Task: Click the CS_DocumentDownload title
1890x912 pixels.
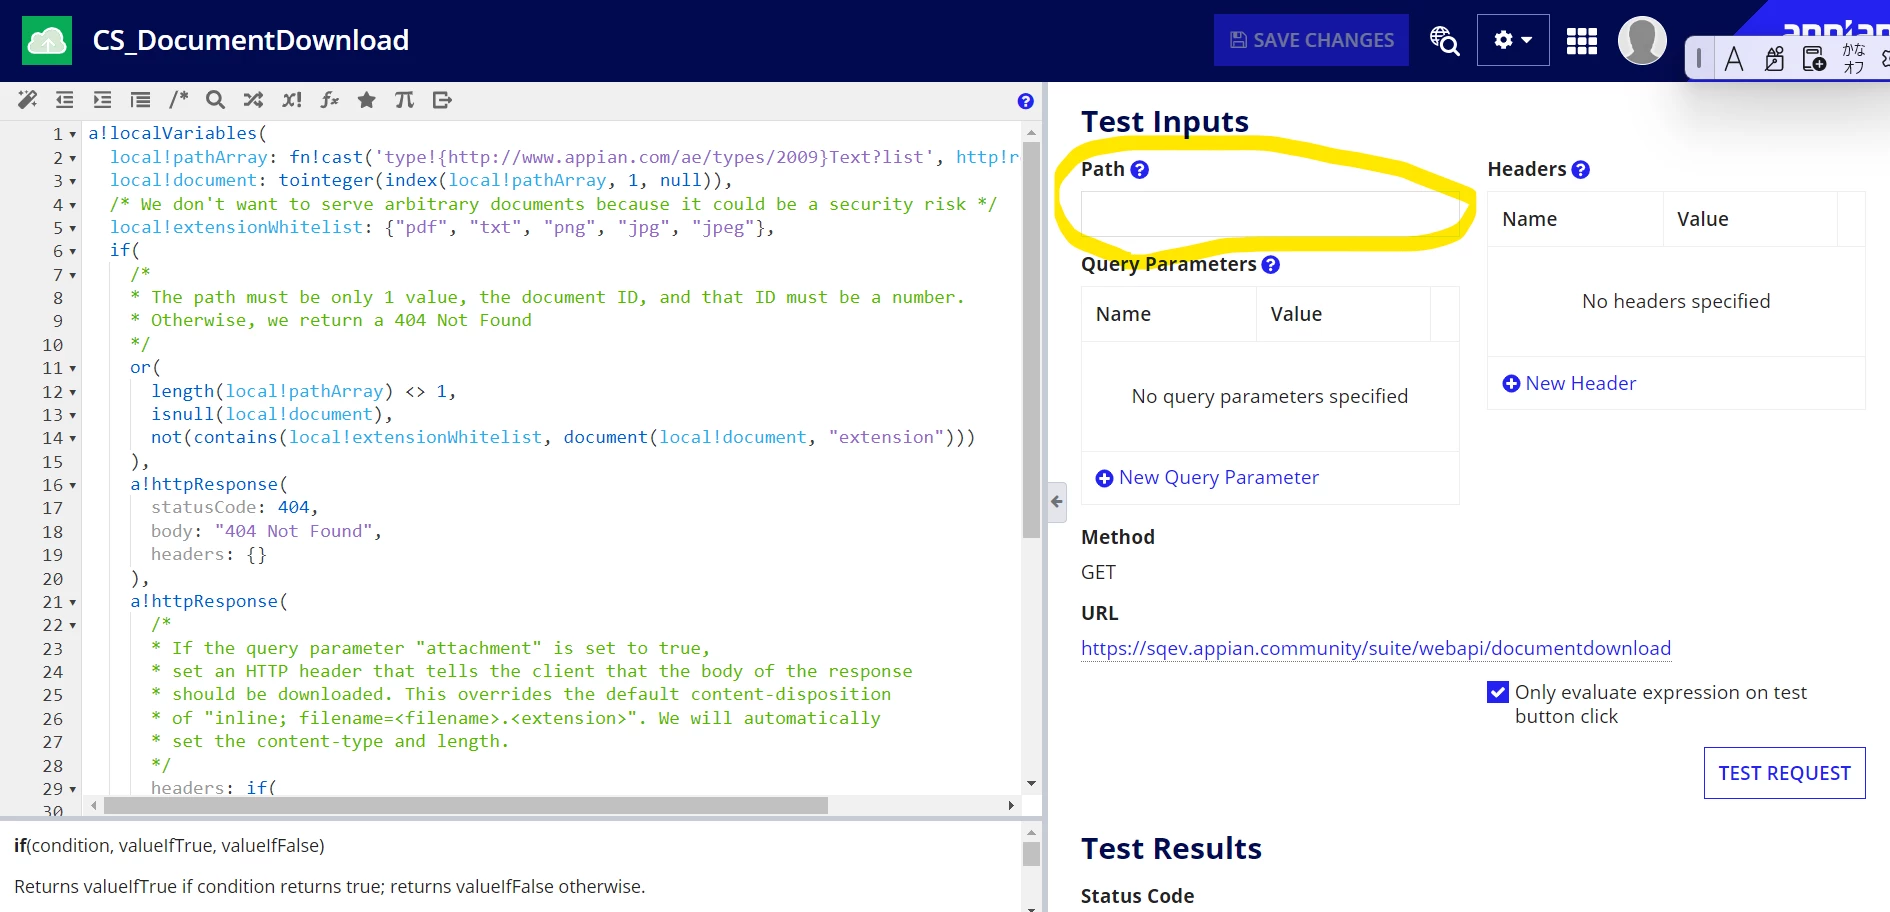Action: click(251, 40)
